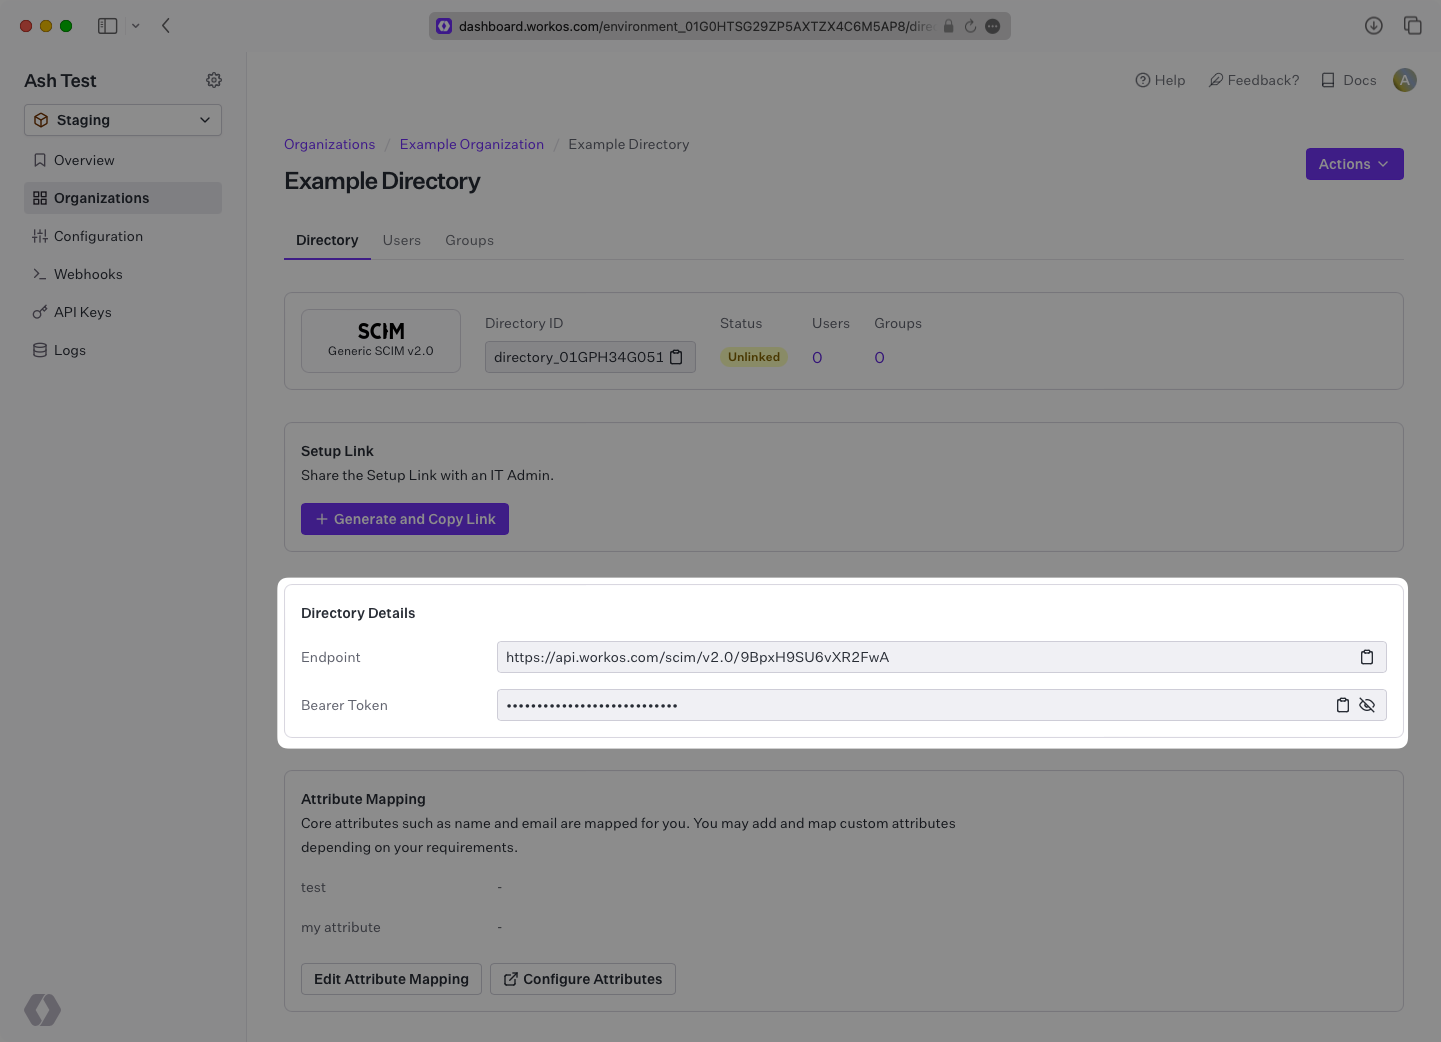
Task: Open workspace settings gear for Ash Test
Action: 213,80
